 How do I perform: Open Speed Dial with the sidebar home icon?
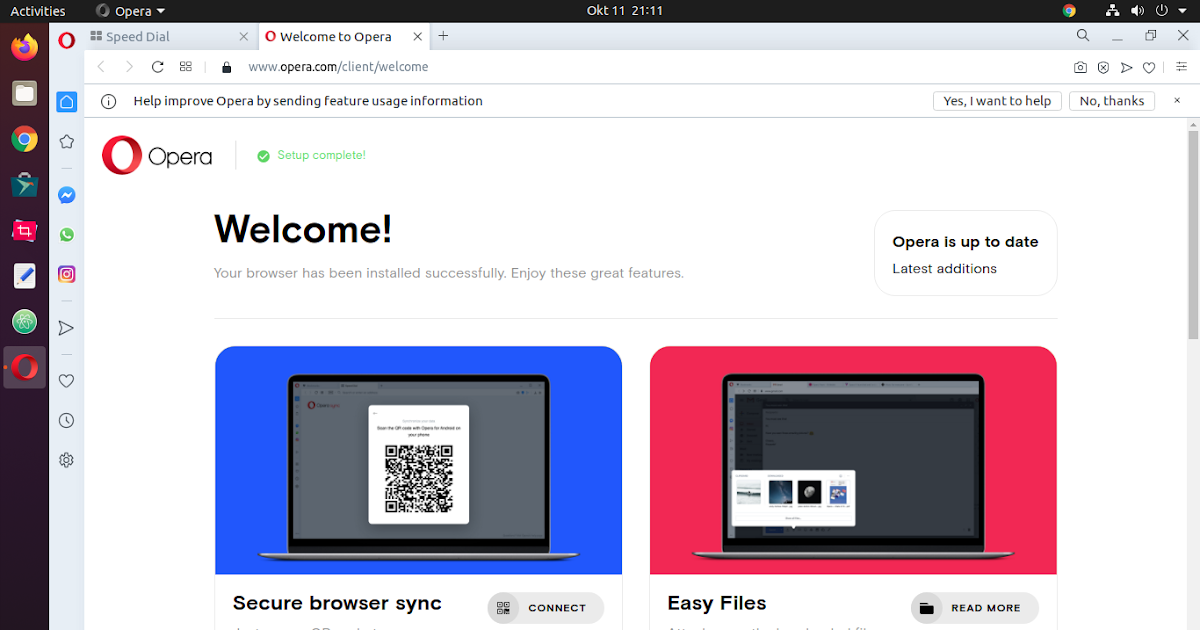click(x=66, y=101)
